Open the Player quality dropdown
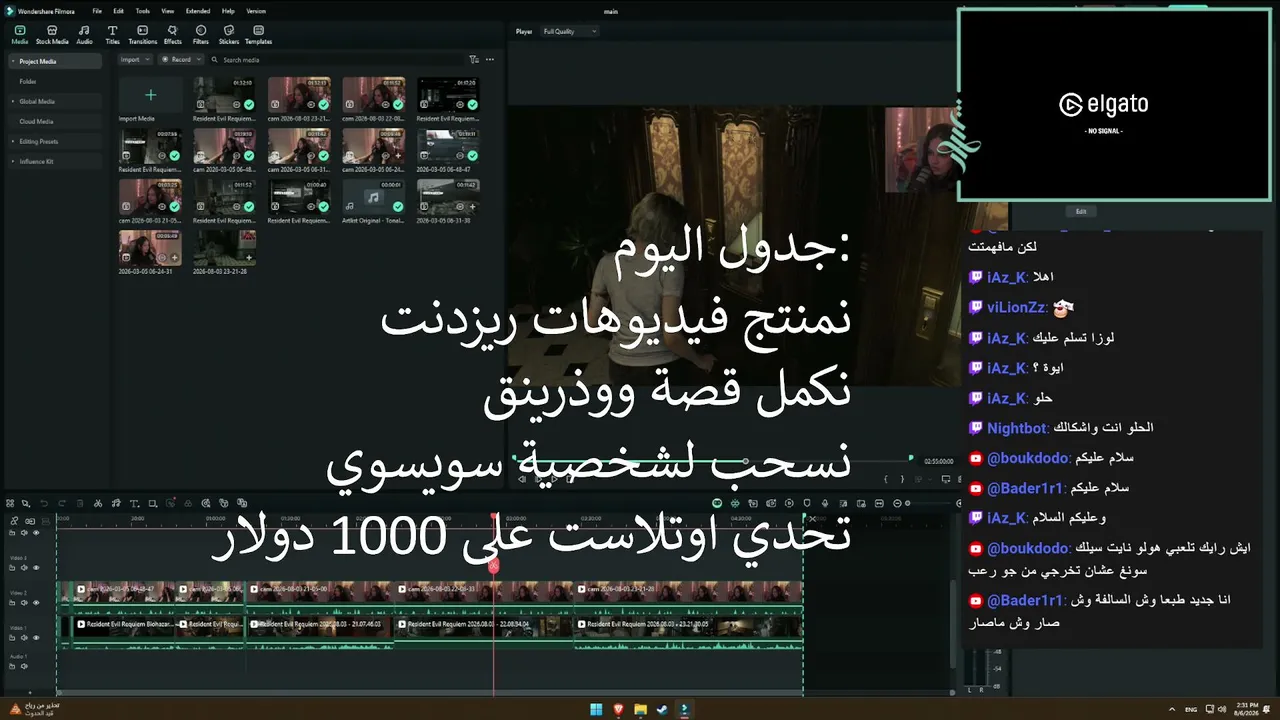 click(x=569, y=32)
